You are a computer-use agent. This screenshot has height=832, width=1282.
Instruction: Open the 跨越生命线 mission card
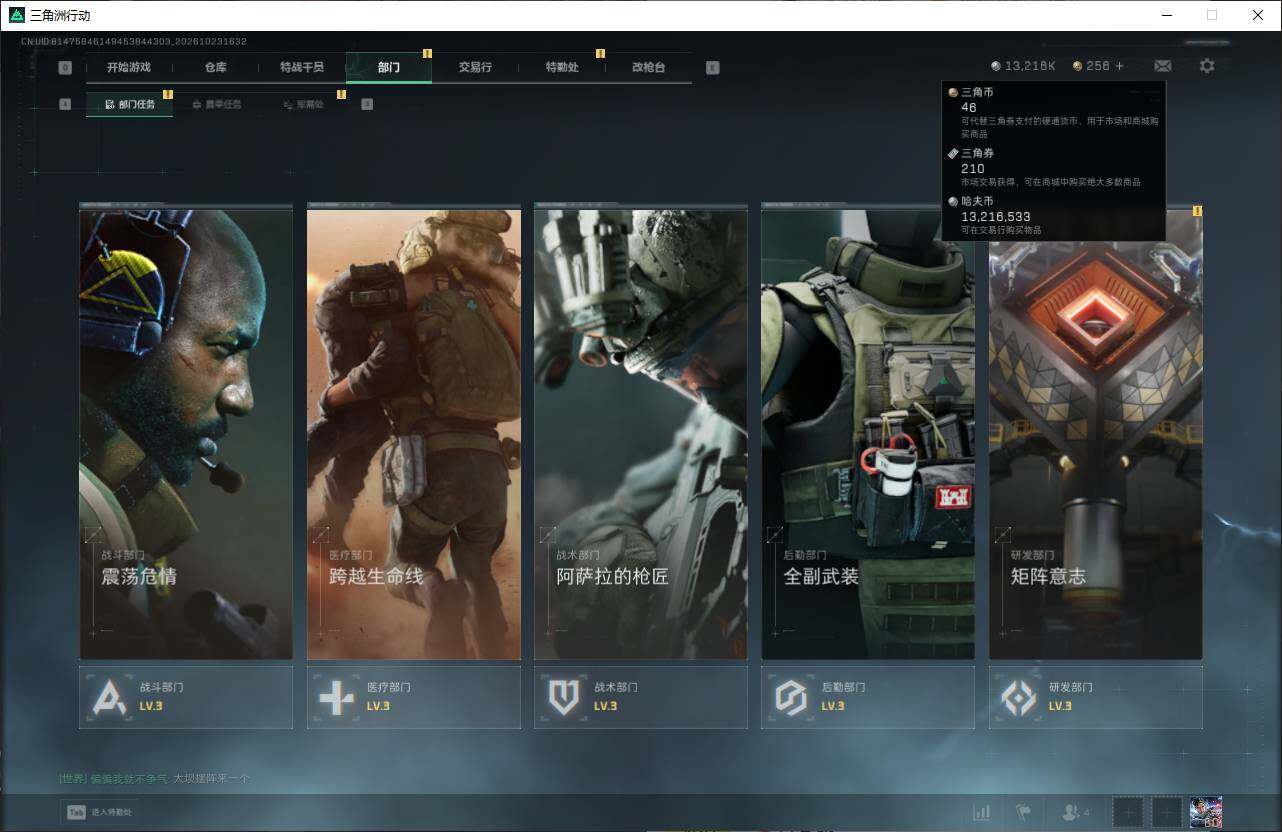point(414,432)
